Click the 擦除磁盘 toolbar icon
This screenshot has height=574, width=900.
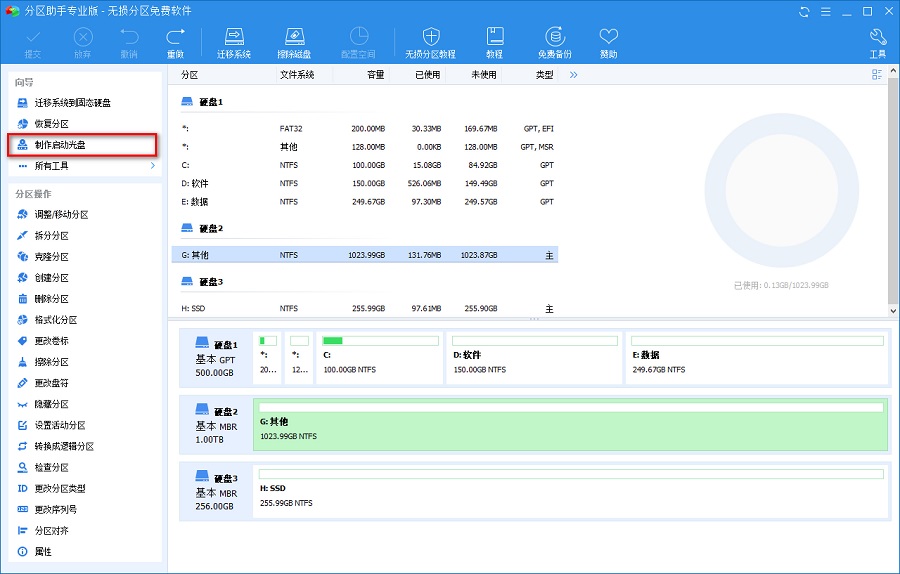click(294, 42)
